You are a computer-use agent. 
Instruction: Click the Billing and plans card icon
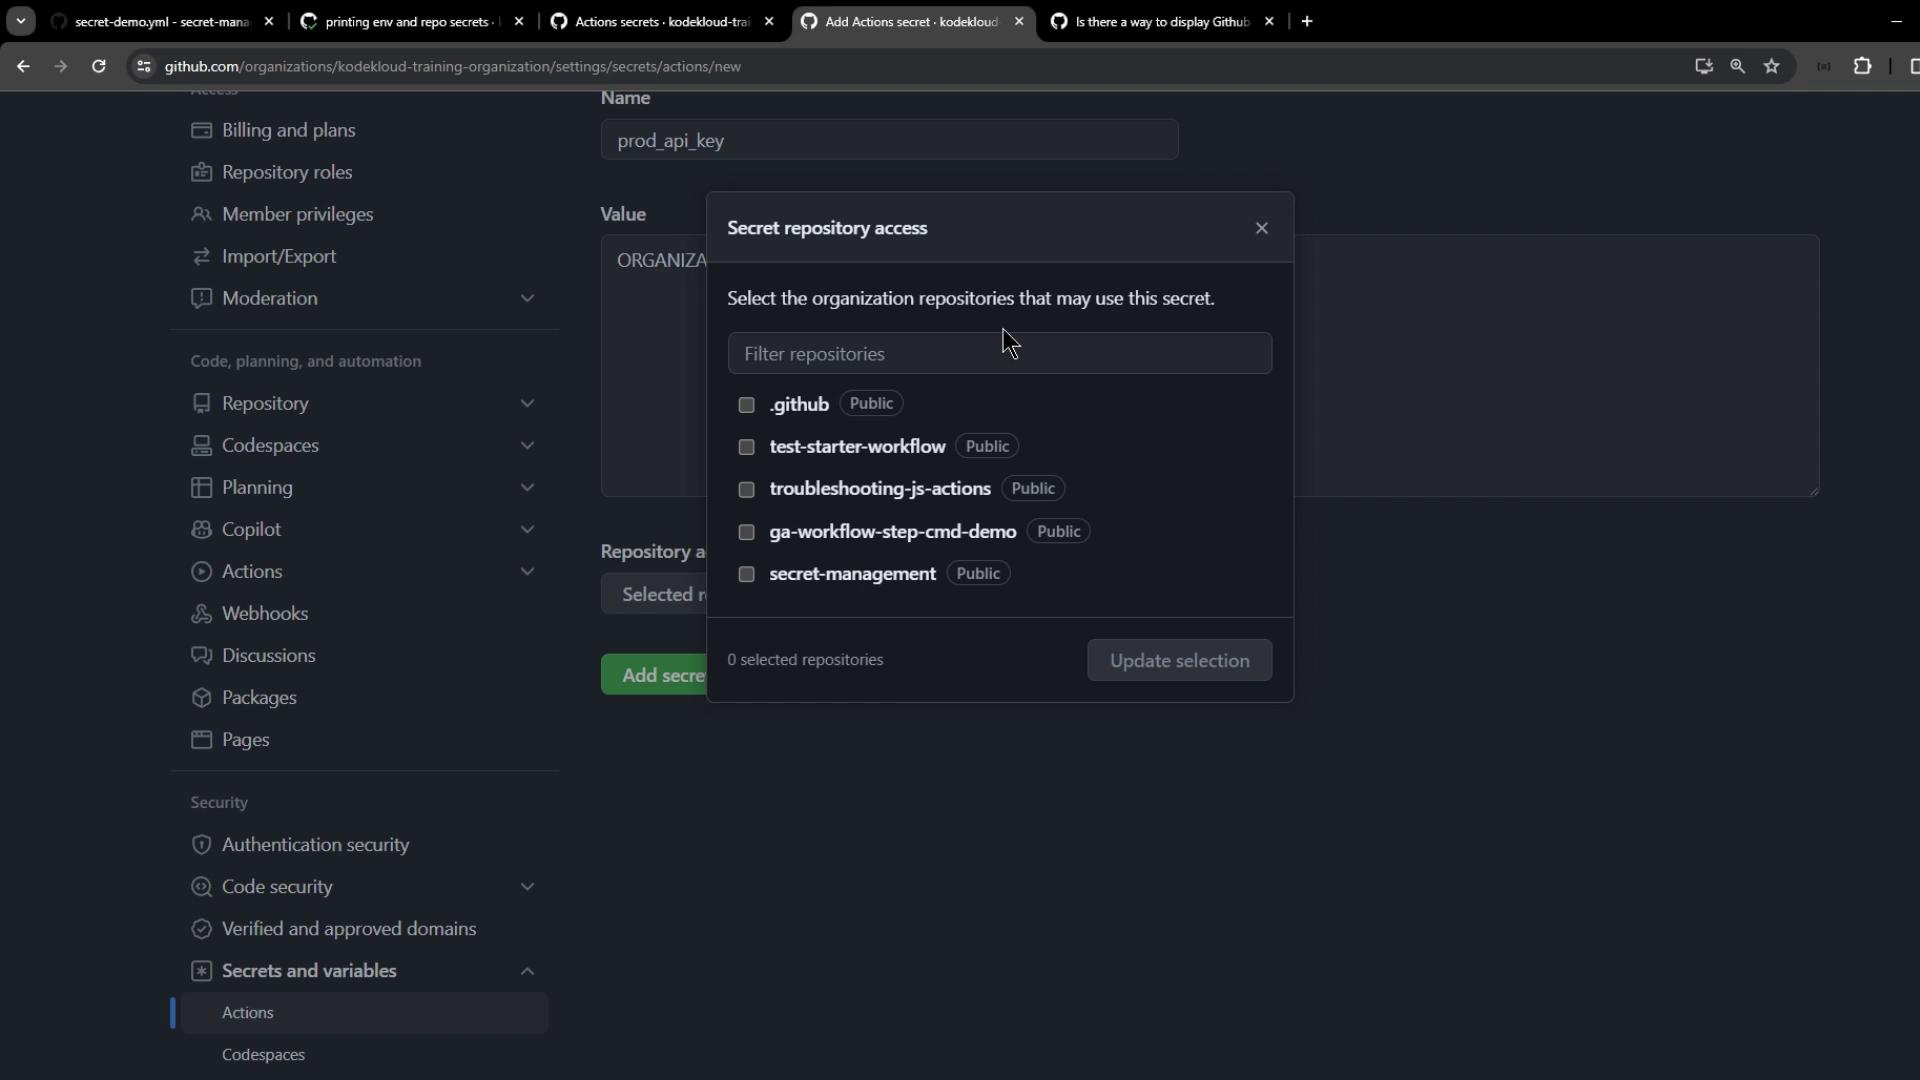[201, 131]
